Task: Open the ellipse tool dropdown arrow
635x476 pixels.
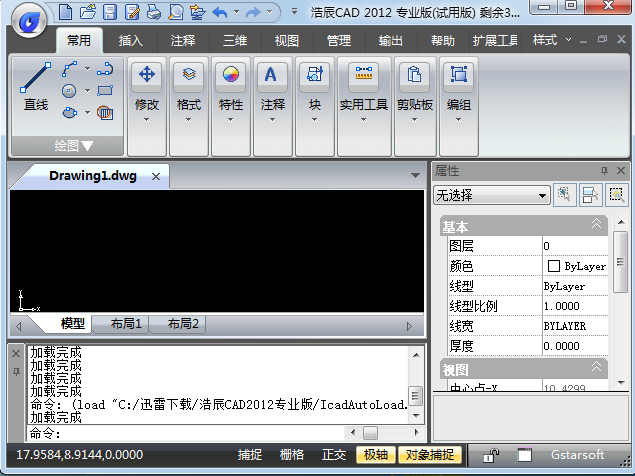Action: click(87, 112)
